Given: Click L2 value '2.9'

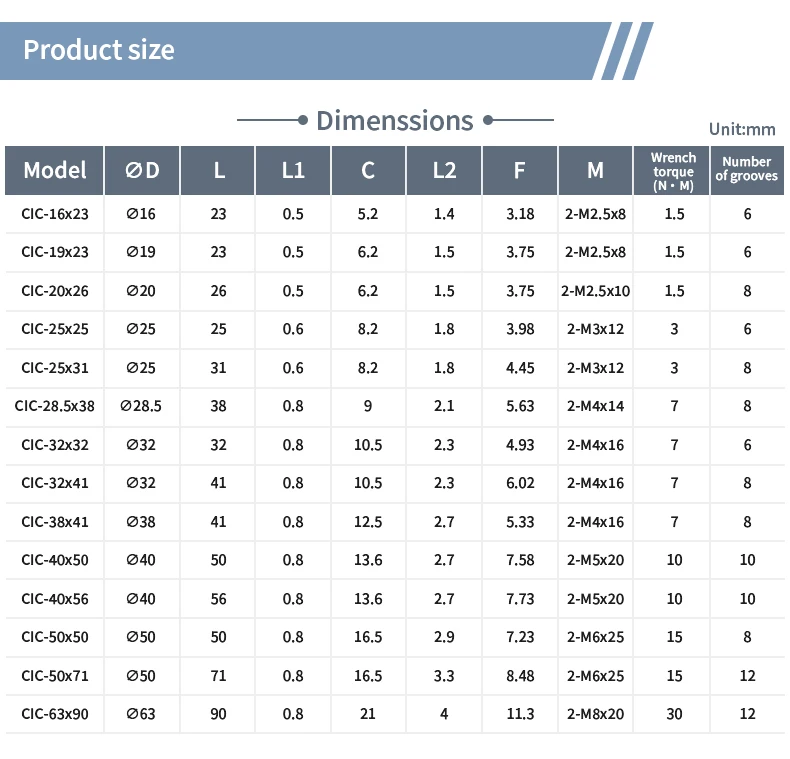Looking at the screenshot, I should tap(444, 637).
